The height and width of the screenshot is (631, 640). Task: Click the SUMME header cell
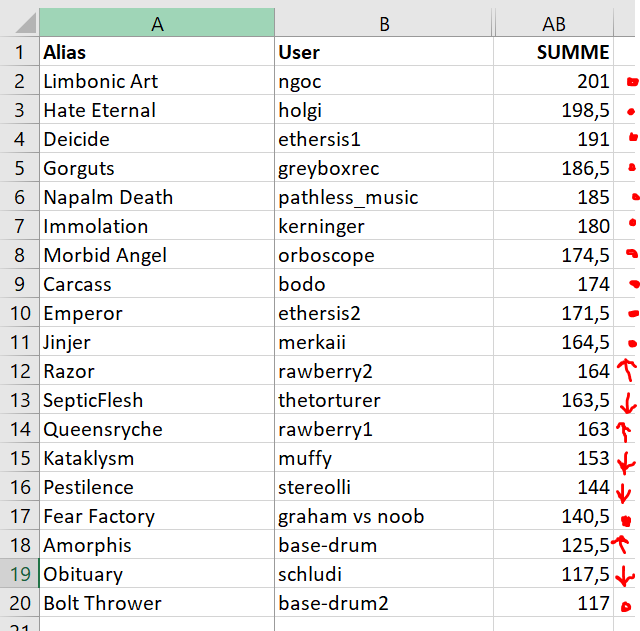[x=553, y=52]
